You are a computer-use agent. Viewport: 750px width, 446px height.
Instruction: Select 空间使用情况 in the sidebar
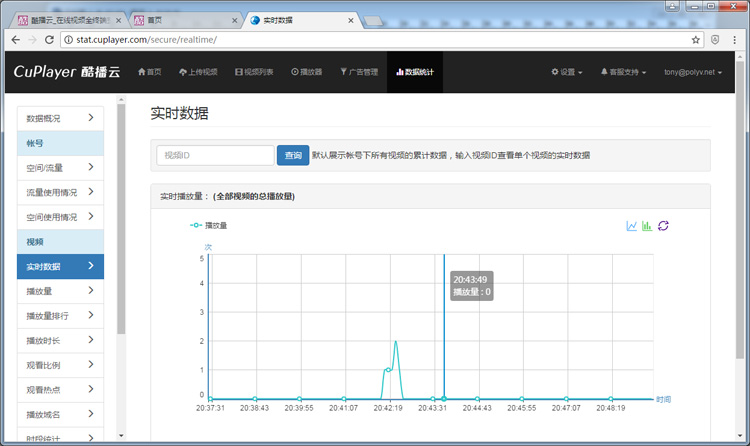tap(60, 217)
